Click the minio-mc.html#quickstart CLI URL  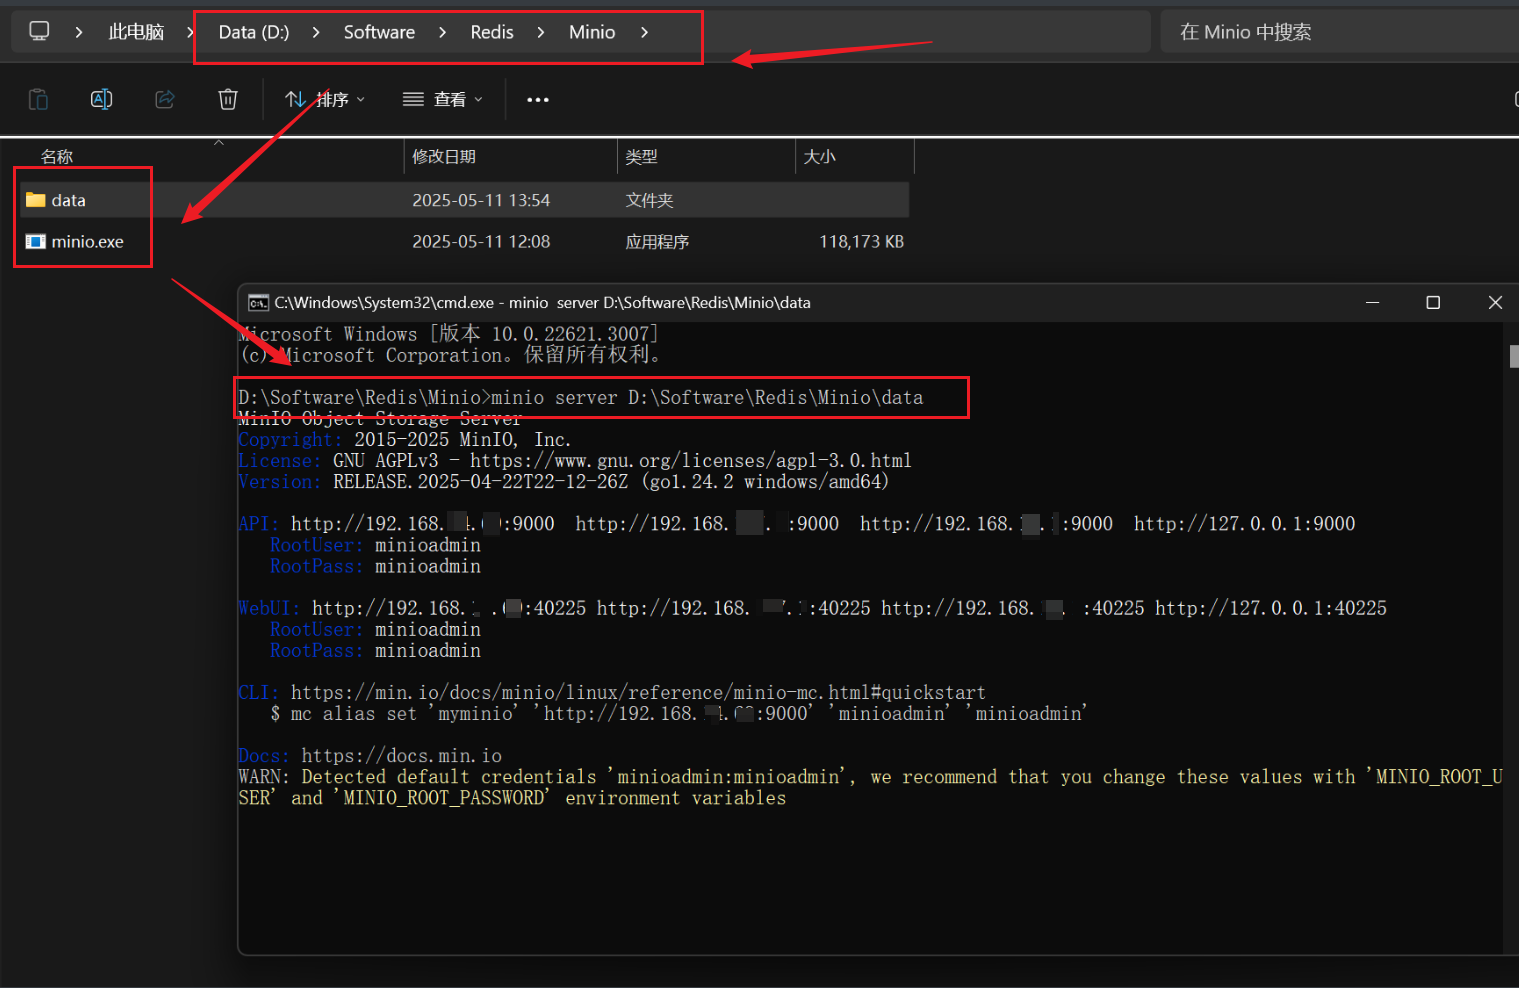pos(638,692)
